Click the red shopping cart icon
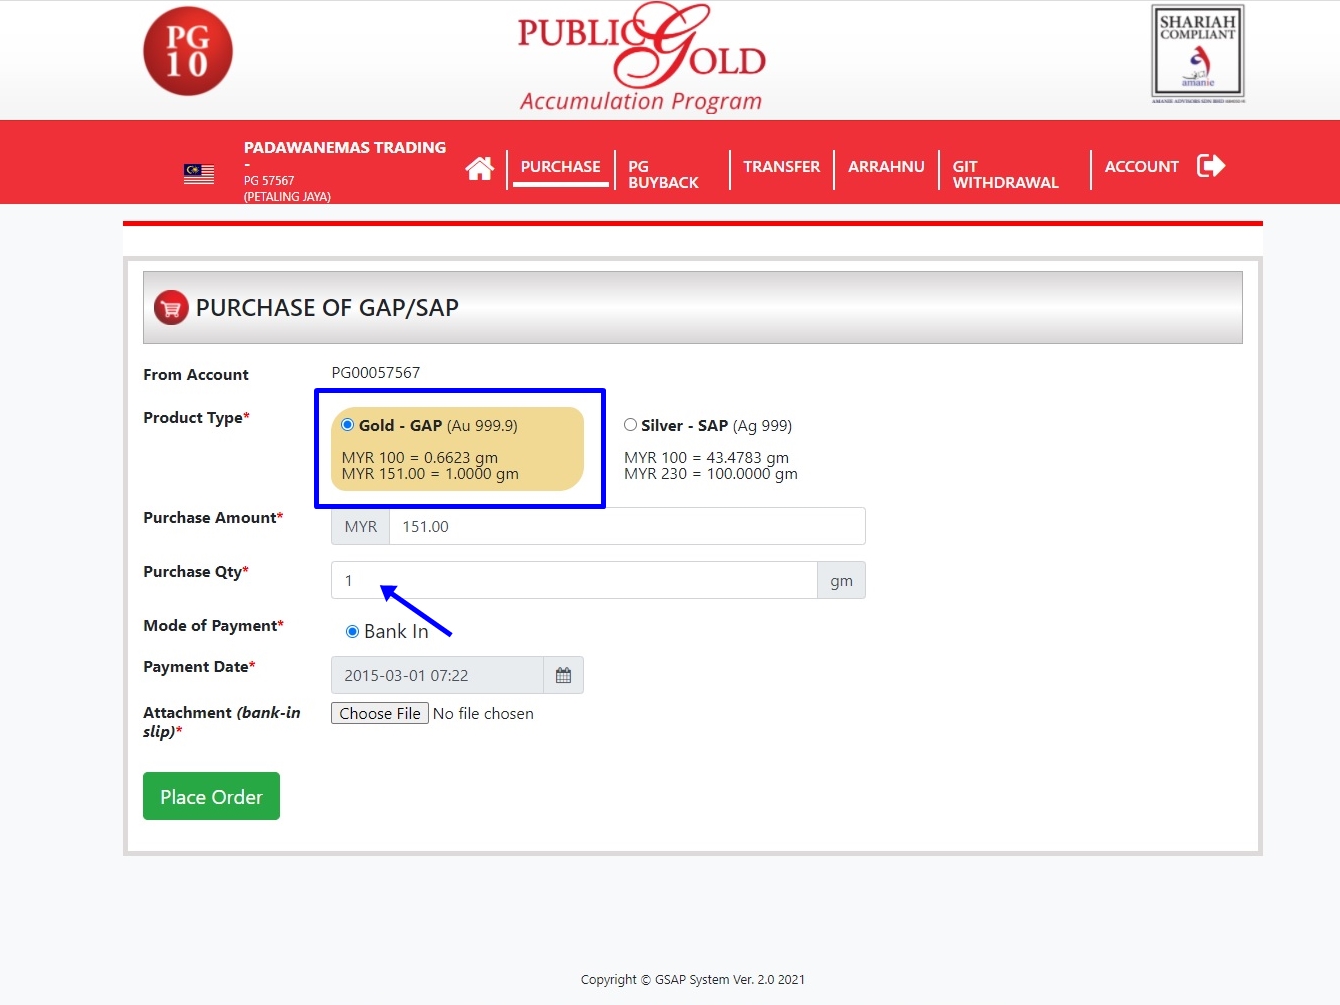 point(171,308)
